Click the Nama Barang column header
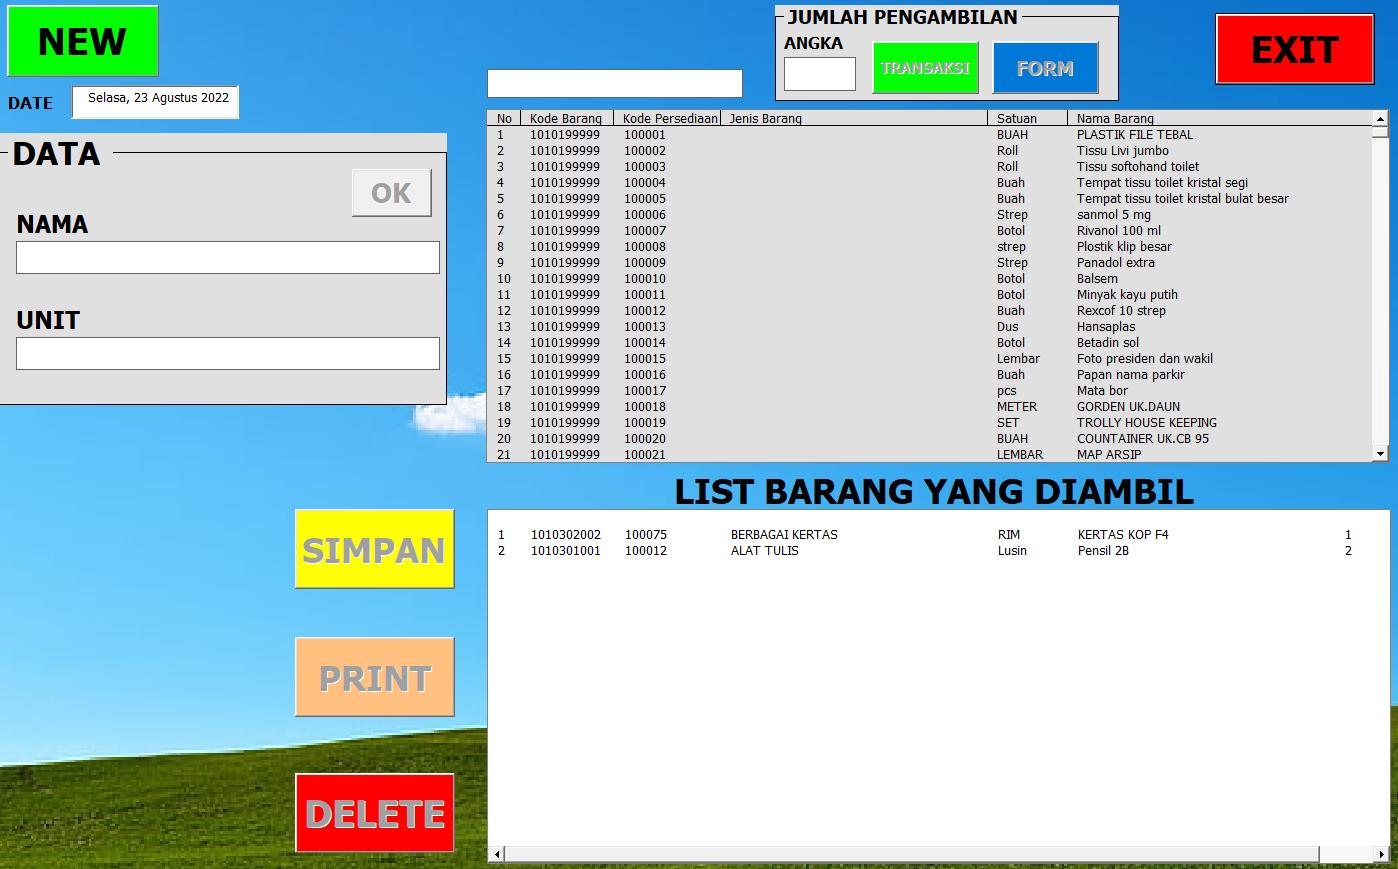The height and width of the screenshot is (869, 1398). (x=1220, y=118)
